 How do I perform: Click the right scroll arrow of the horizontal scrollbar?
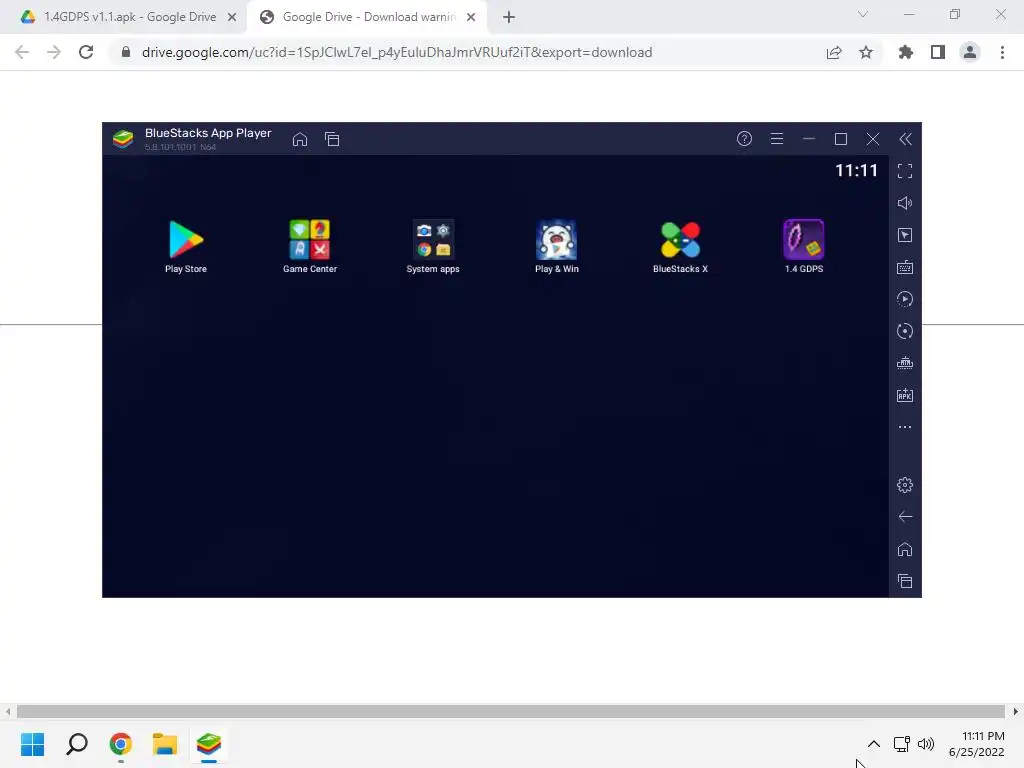[x=1016, y=711]
